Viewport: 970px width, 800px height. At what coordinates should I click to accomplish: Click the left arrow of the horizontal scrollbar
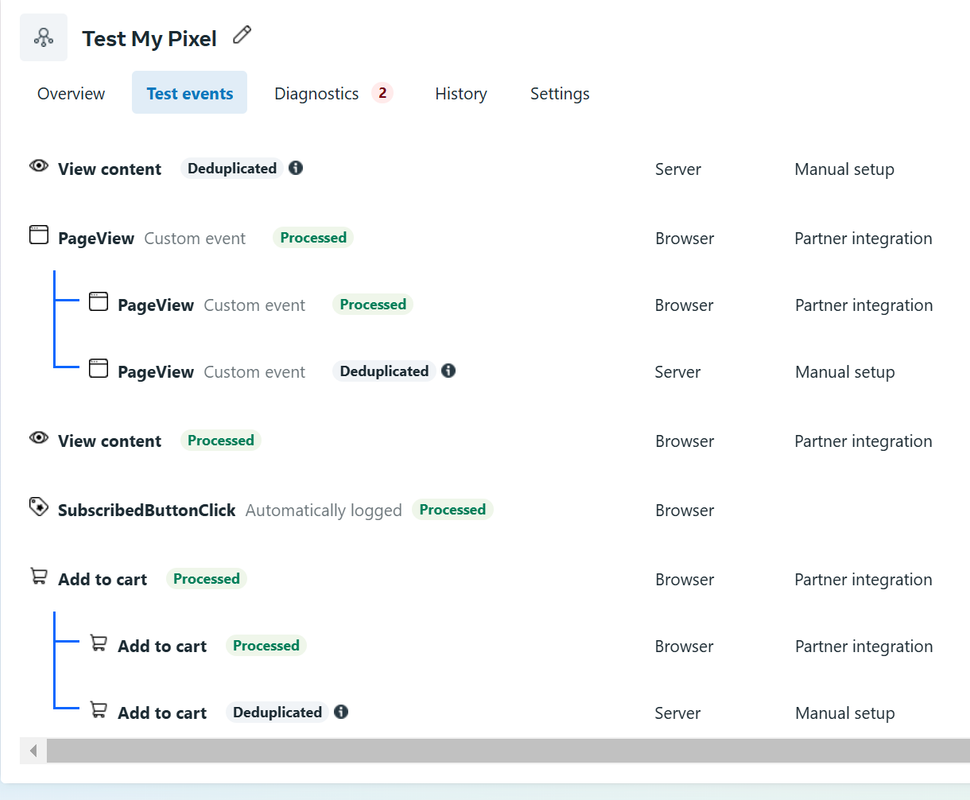(x=33, y=751)
